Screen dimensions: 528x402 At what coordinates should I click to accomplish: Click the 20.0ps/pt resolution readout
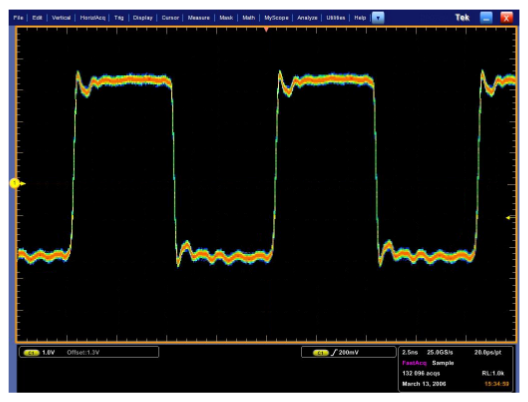coord(488,353)
